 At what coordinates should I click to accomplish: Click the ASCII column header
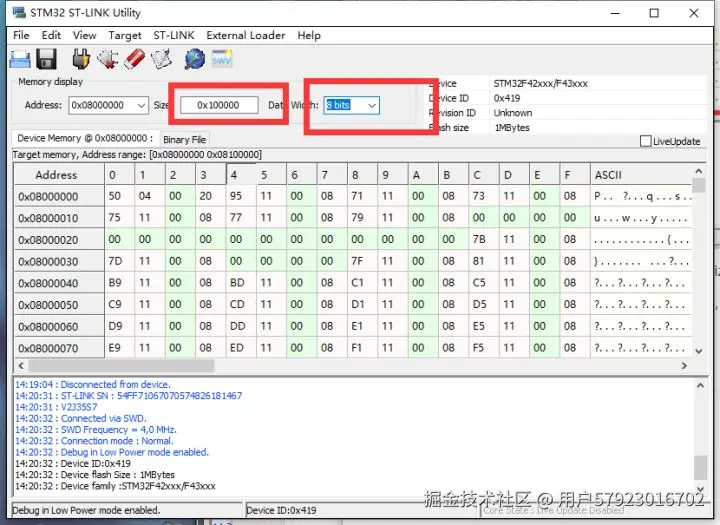click(641, 175)
